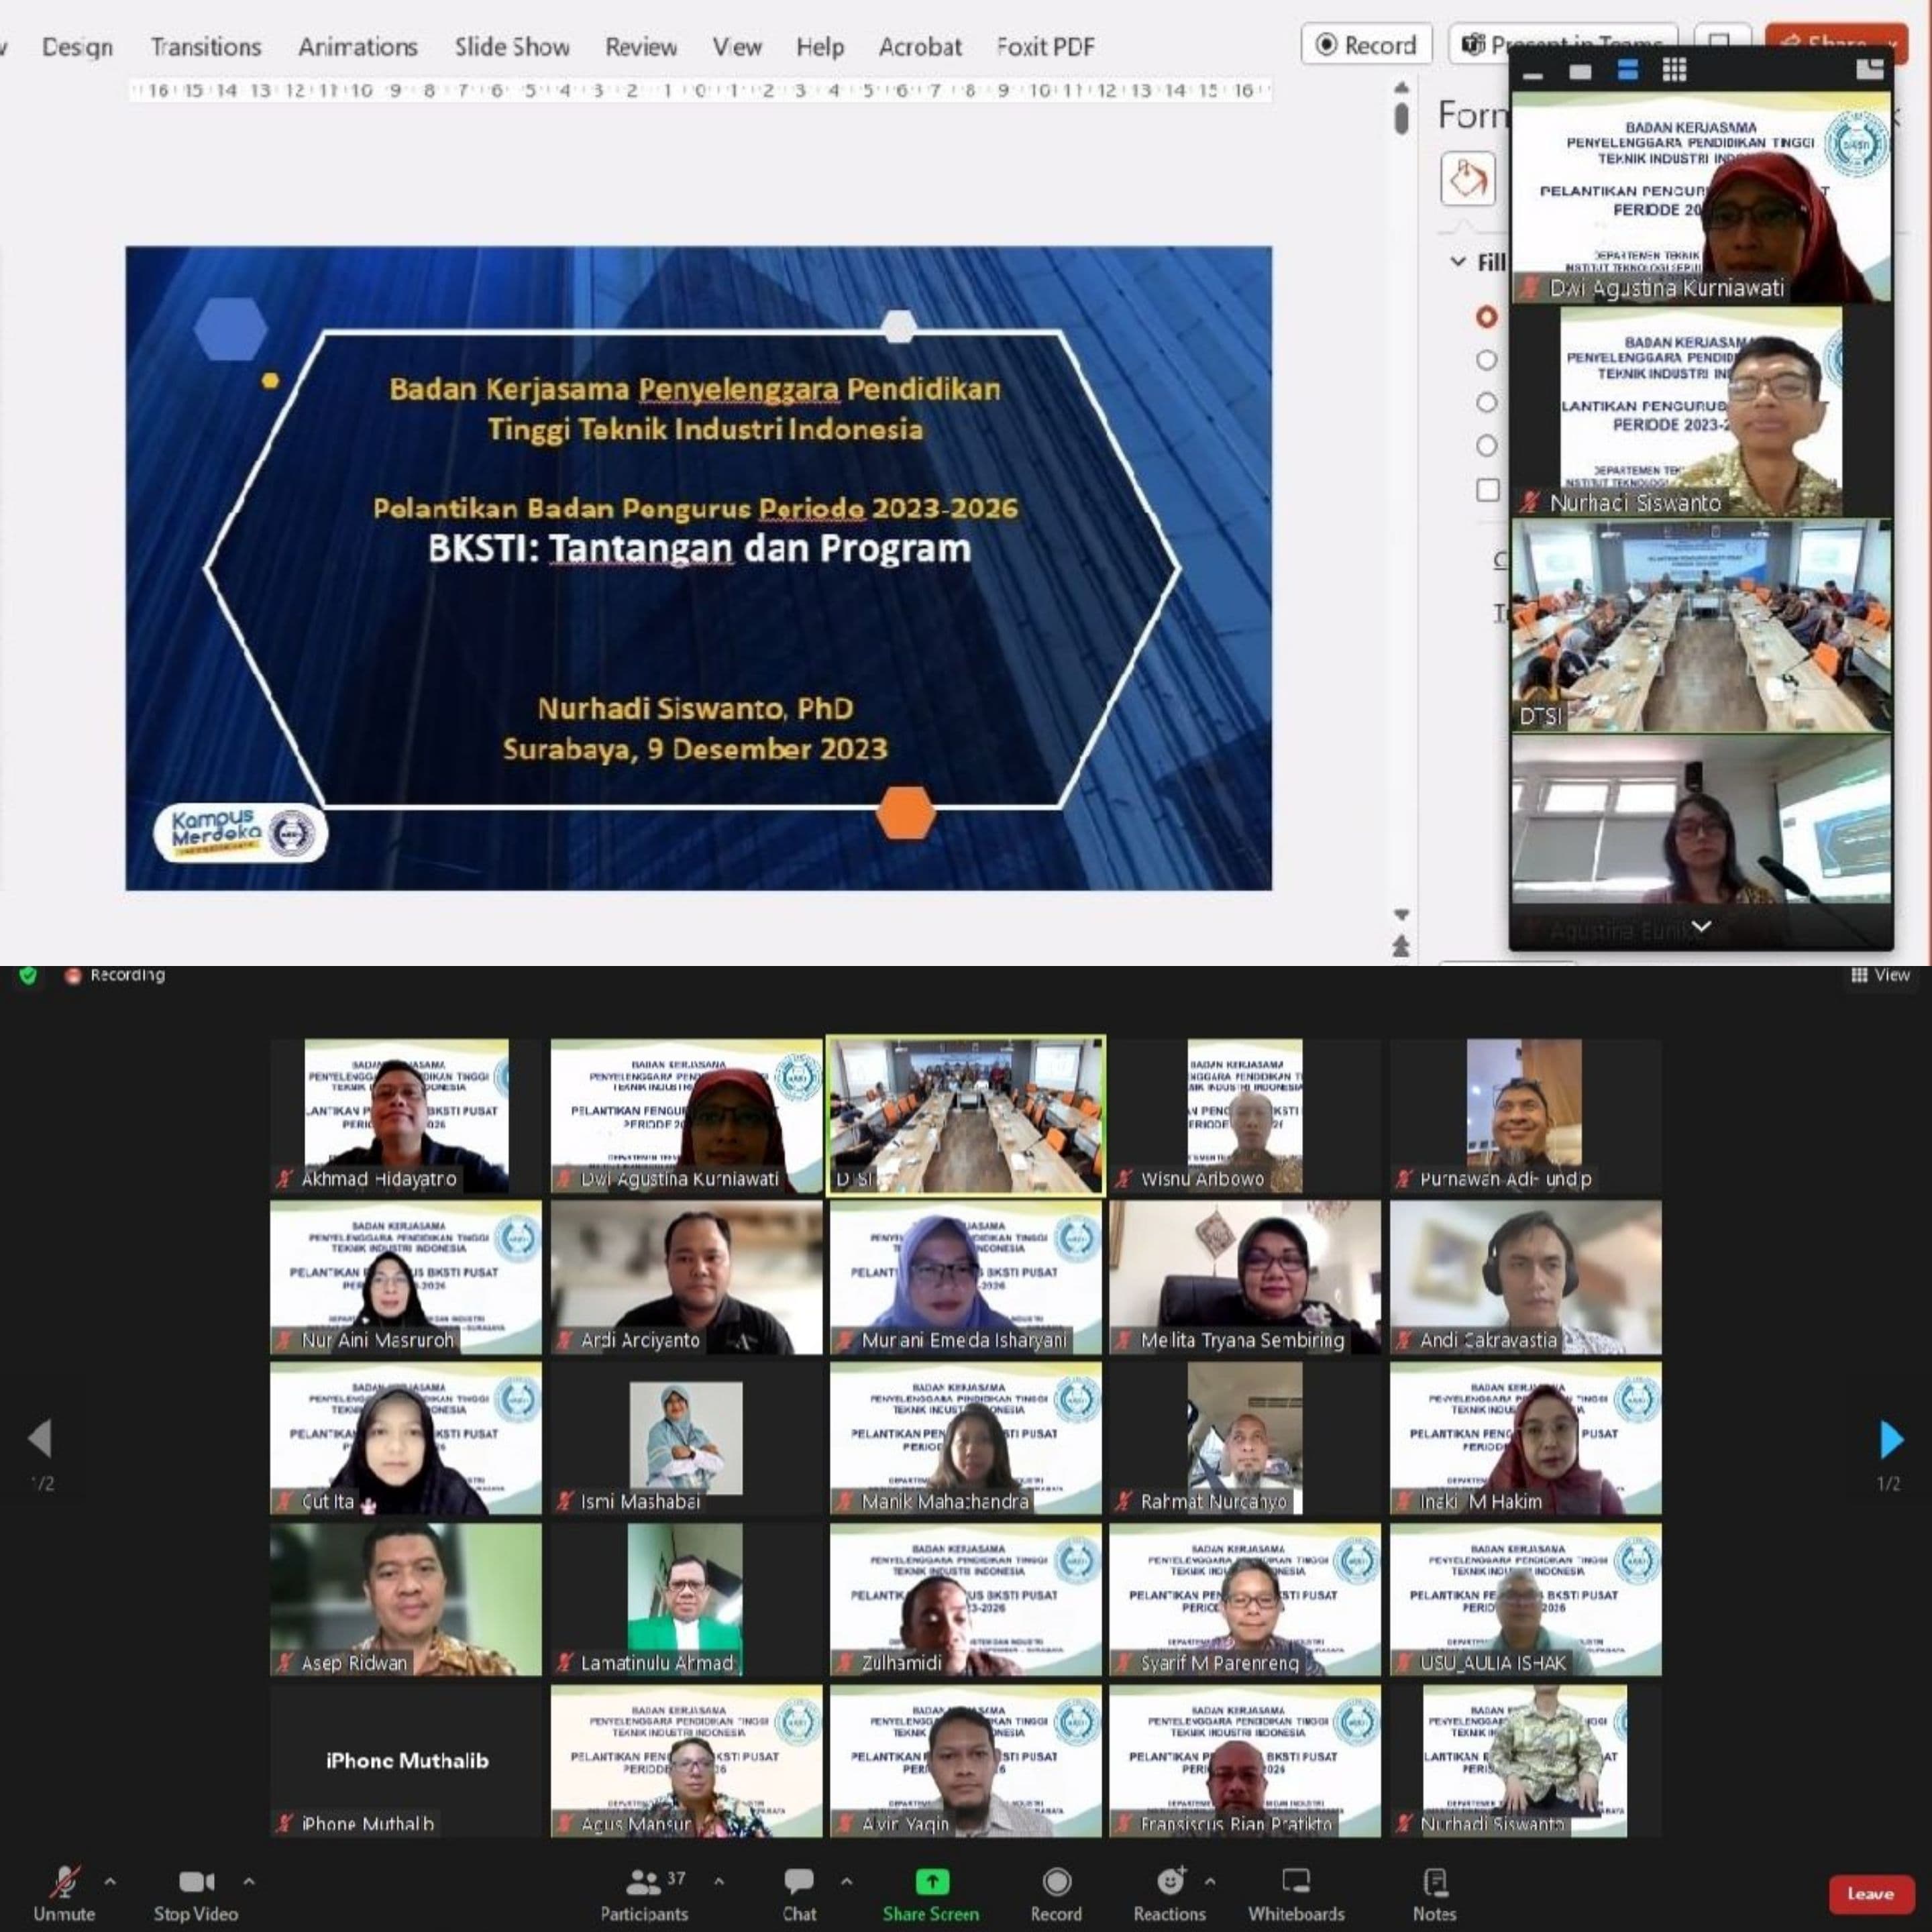The width and height of the screenshot is (1932, 1932).
Task: Open the Foxit PDF ribbon tab
Action: (x=1045, y=47)
